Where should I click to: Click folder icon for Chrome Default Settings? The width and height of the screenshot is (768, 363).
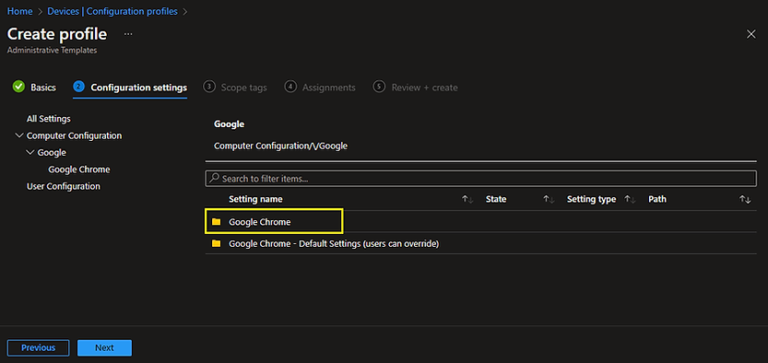tap(216, 243)
